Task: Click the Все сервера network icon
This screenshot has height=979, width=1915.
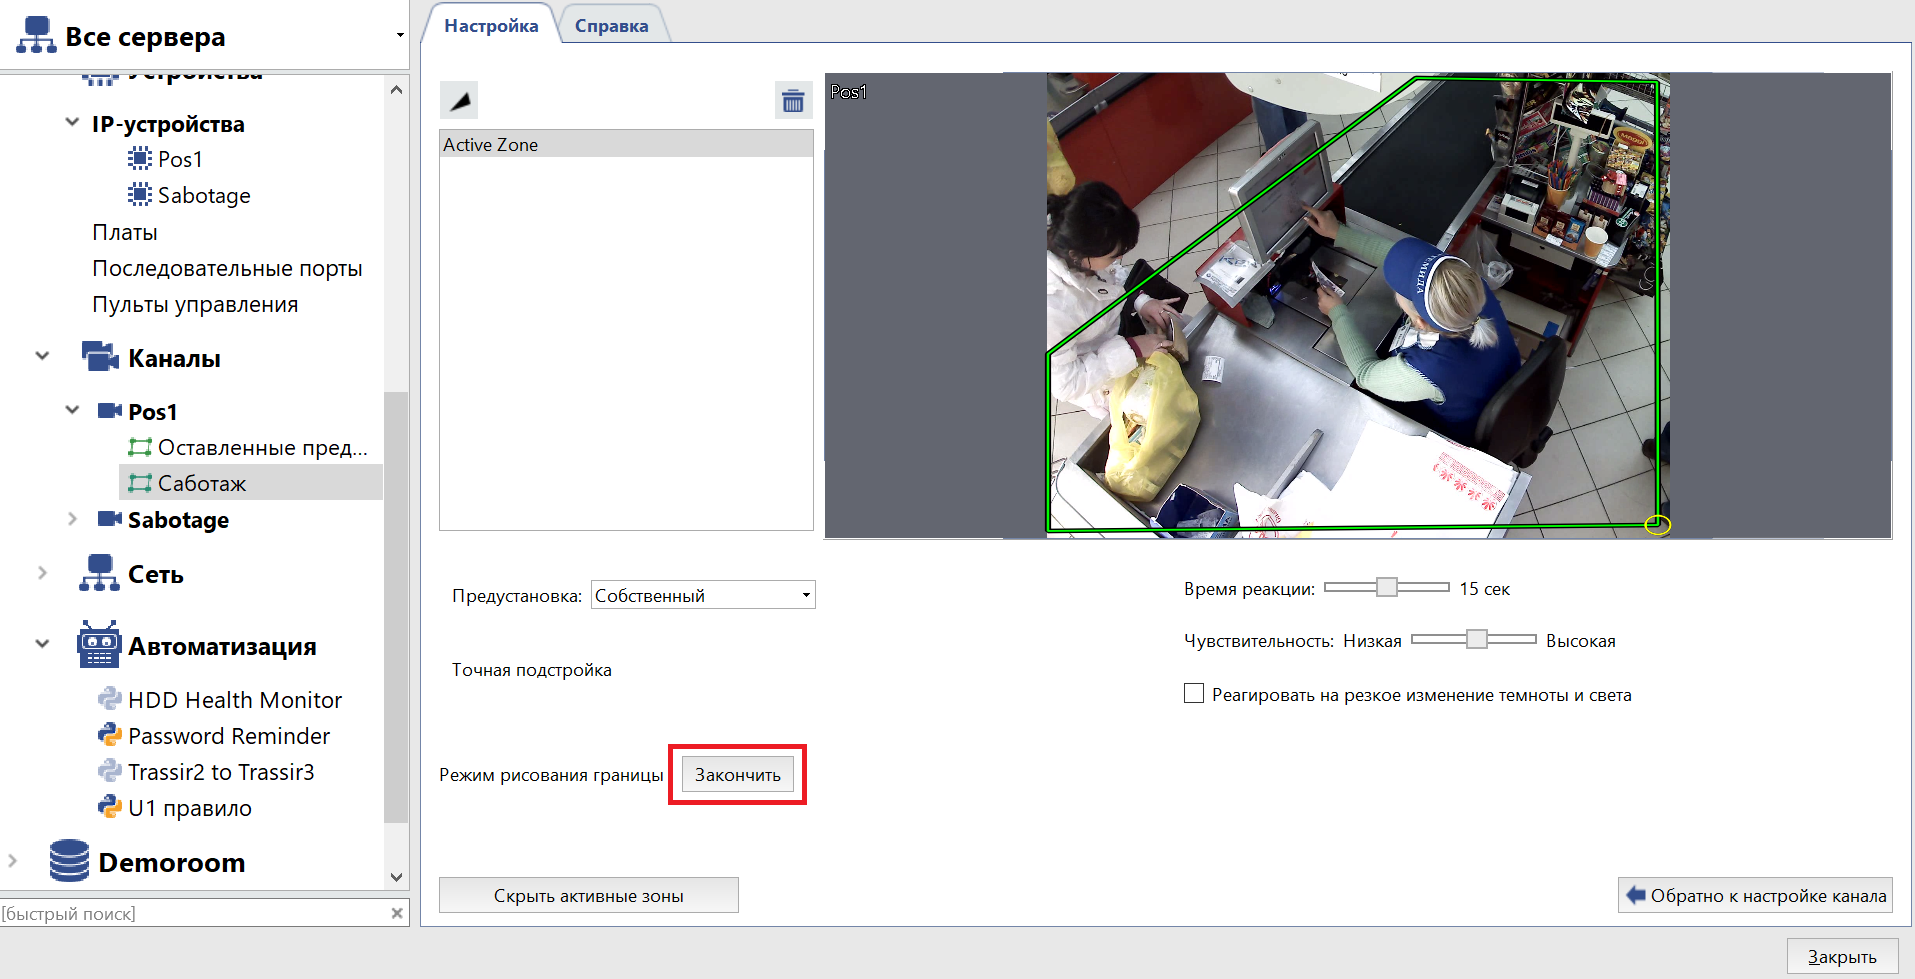Action: click(x=36, y=36)
